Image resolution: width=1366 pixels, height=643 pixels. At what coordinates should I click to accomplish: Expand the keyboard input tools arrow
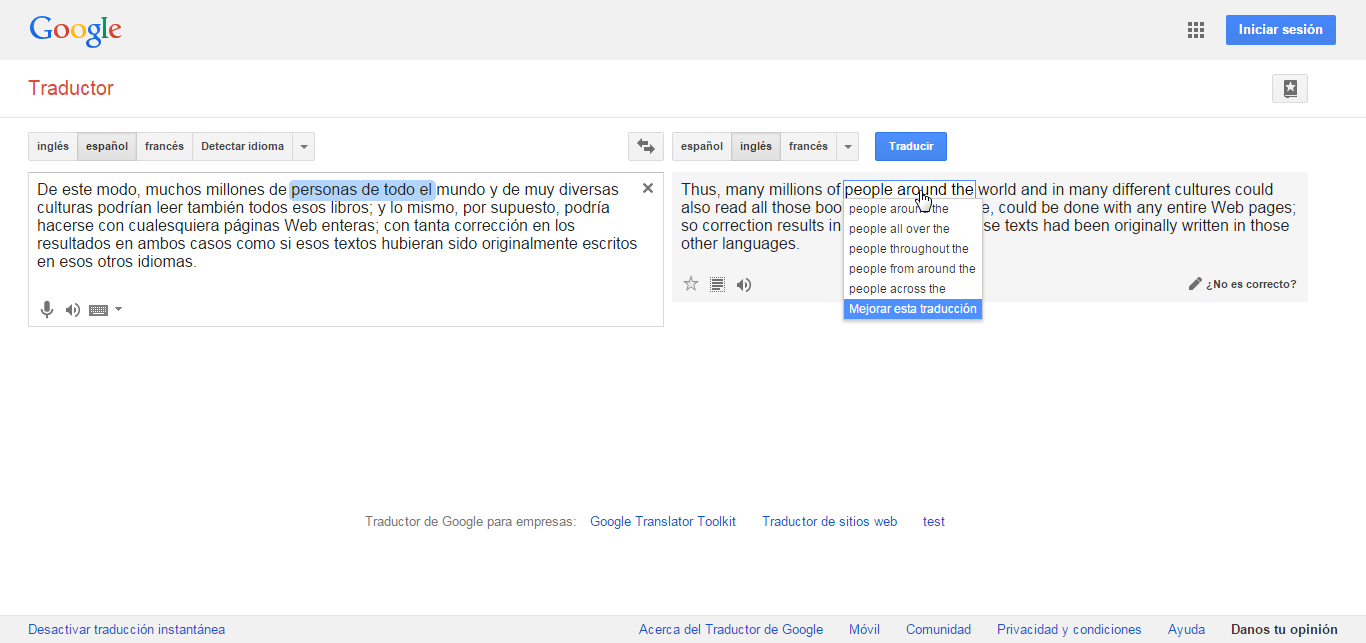[x=118, y=309]
